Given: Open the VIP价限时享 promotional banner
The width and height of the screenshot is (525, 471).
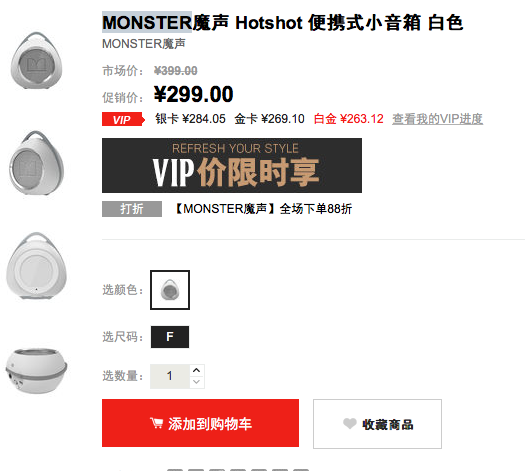Looking at the screenshot, I should [x=232, y=165].
